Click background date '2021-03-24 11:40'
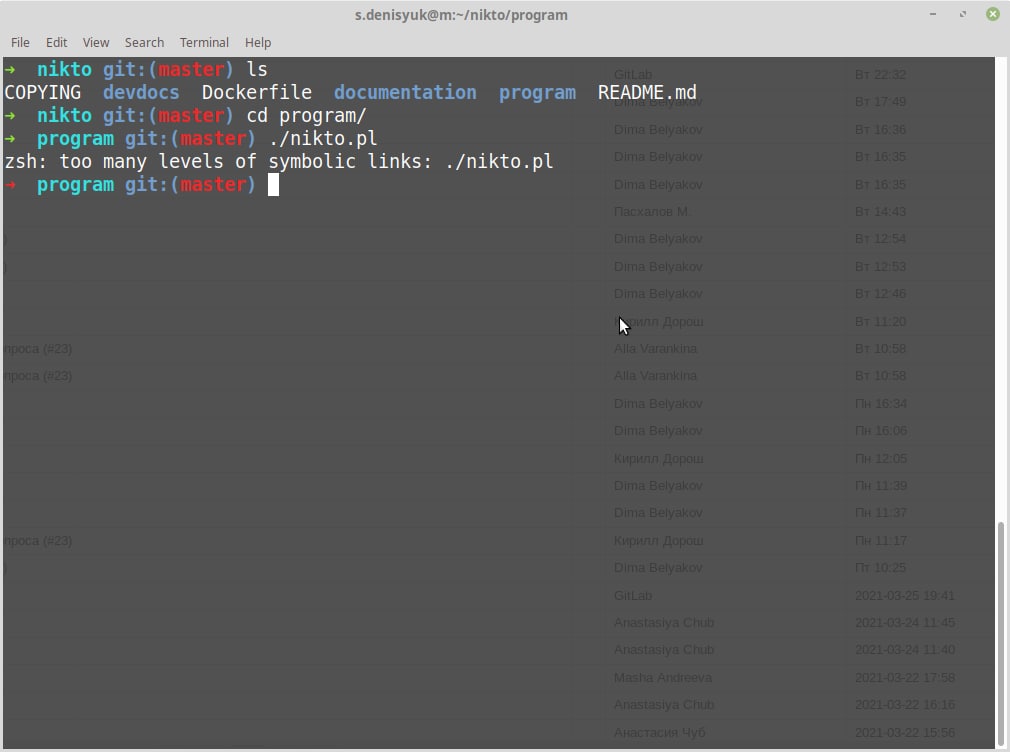 coord(905,650)
